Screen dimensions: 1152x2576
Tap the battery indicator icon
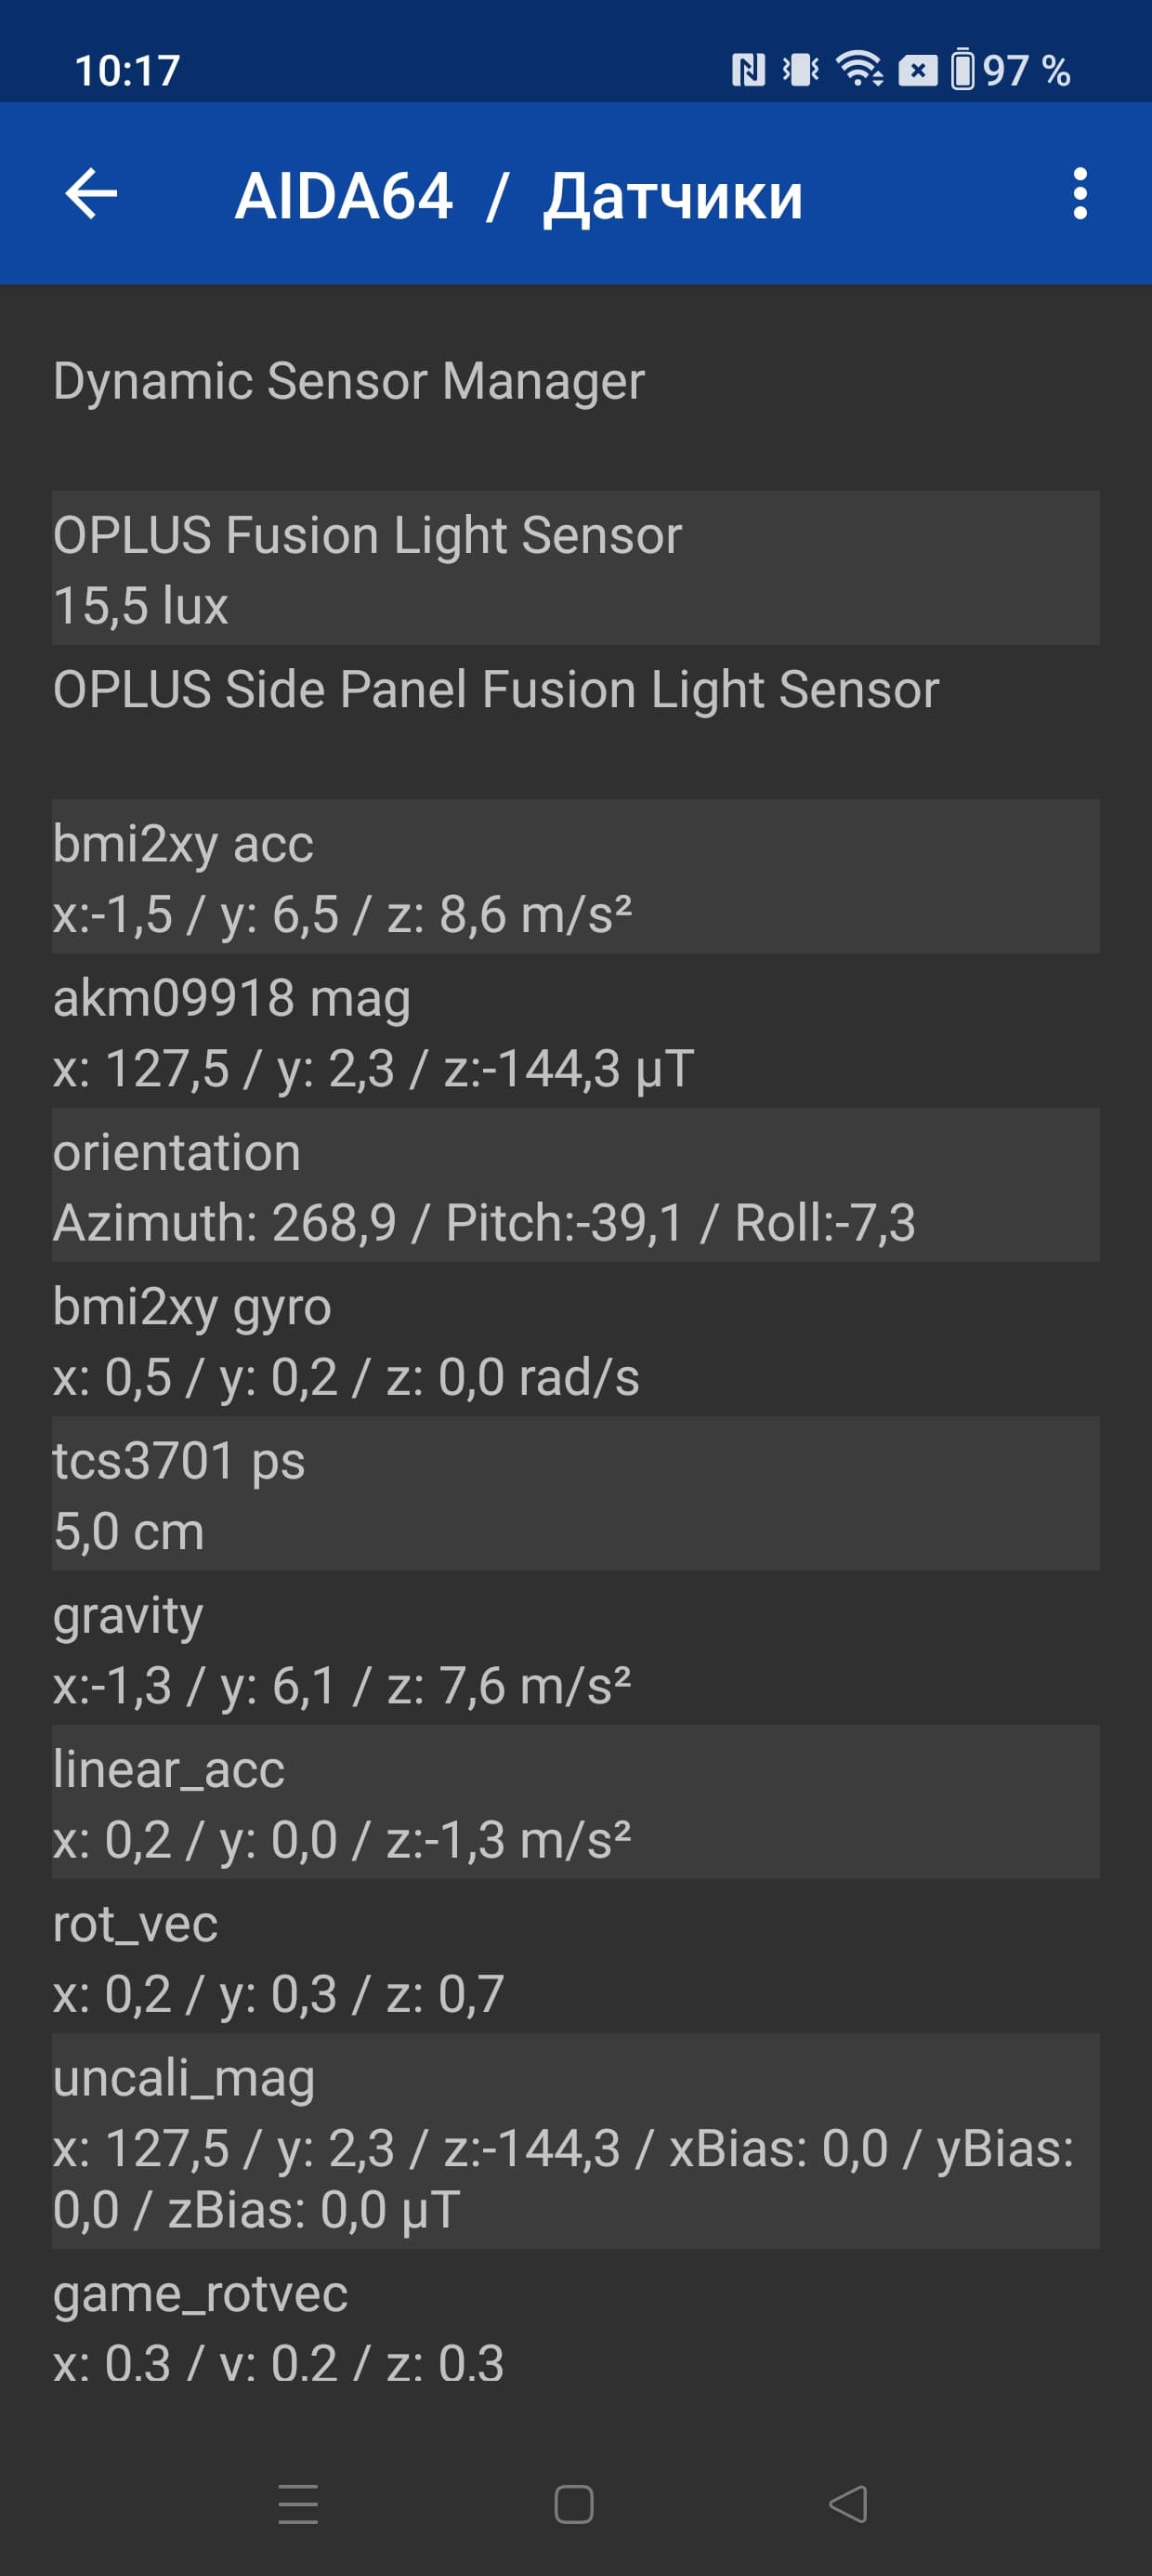(x=962, y=70)
